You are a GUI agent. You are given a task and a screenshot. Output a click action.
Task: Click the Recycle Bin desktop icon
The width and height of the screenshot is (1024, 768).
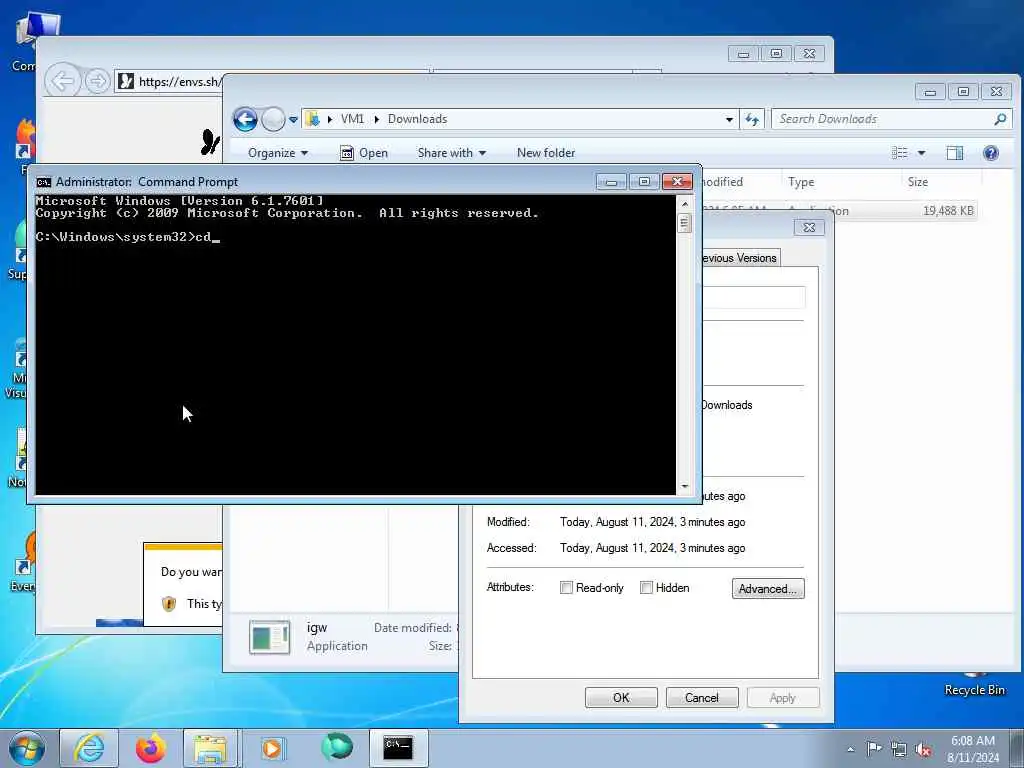tap(974, 684)
